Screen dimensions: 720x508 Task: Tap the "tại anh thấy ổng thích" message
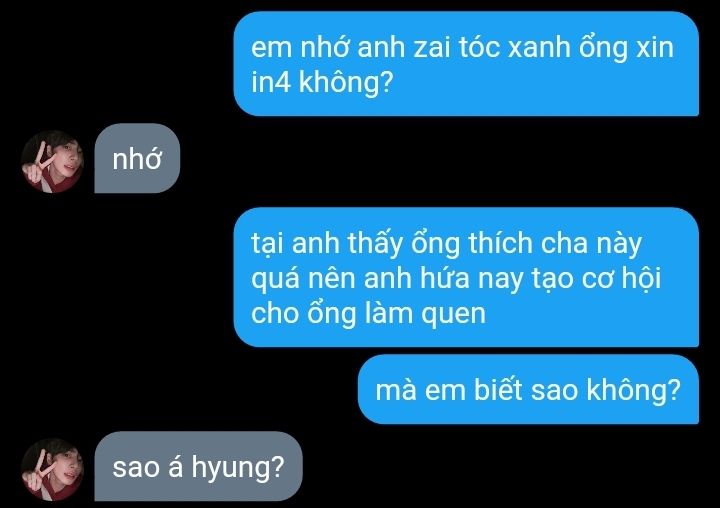pos(466,277)
